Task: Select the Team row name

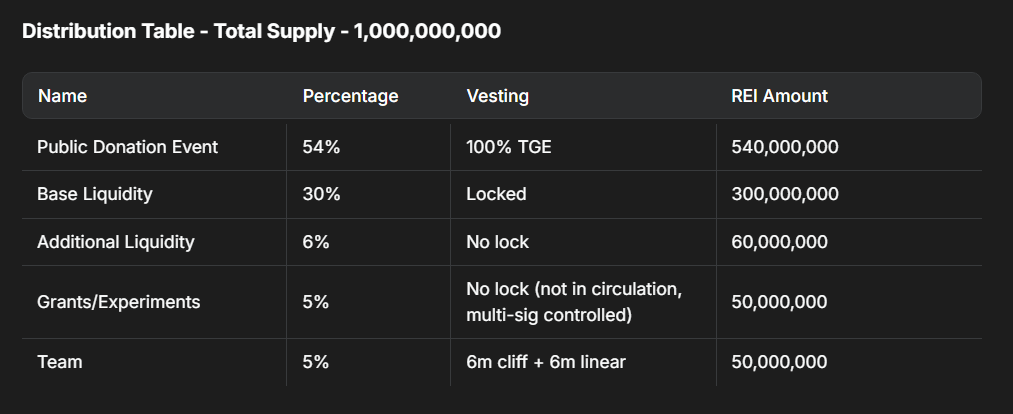Action: click(59, 362)
